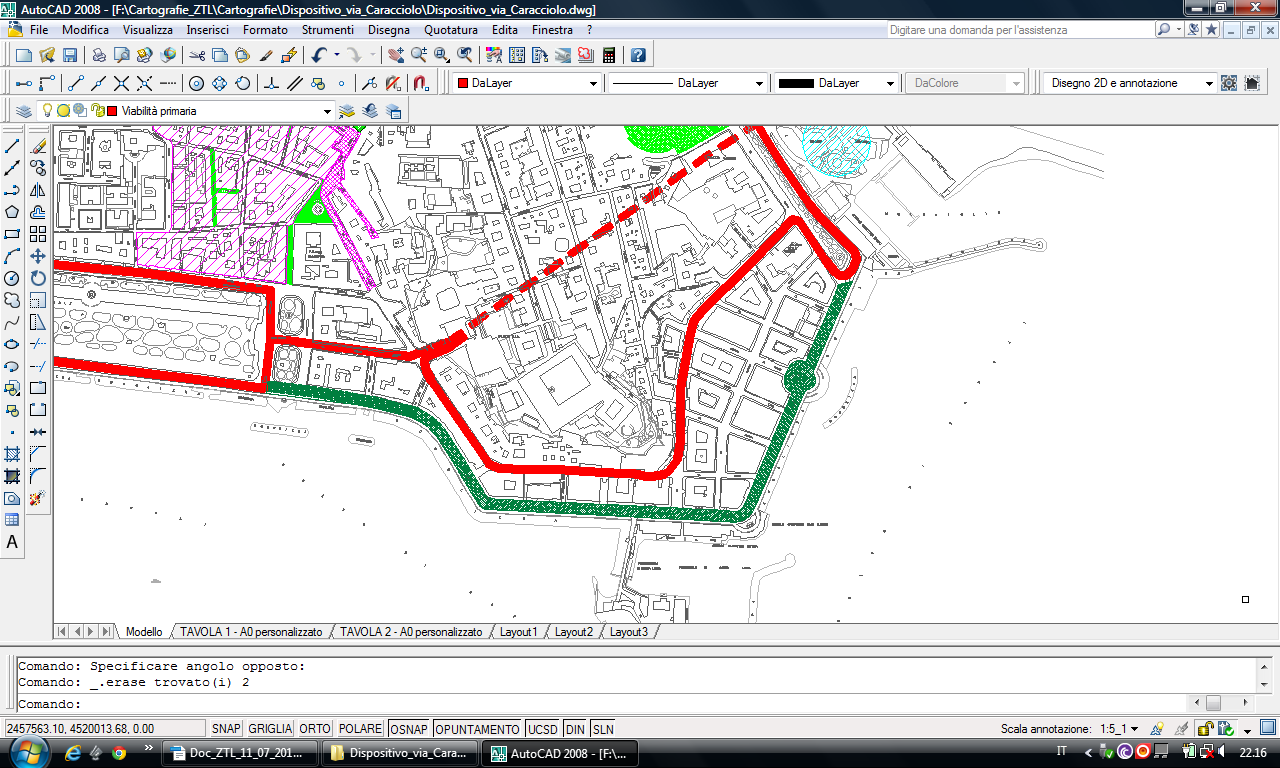Click the Windows Start orb
This screenshot has width=1280, height=768.
coord(29,751)
